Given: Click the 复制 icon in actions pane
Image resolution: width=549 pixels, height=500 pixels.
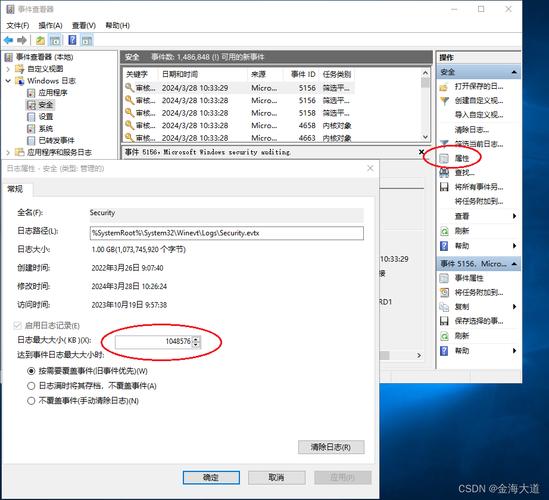Looking at the screenshot, I should click(444, 307).
